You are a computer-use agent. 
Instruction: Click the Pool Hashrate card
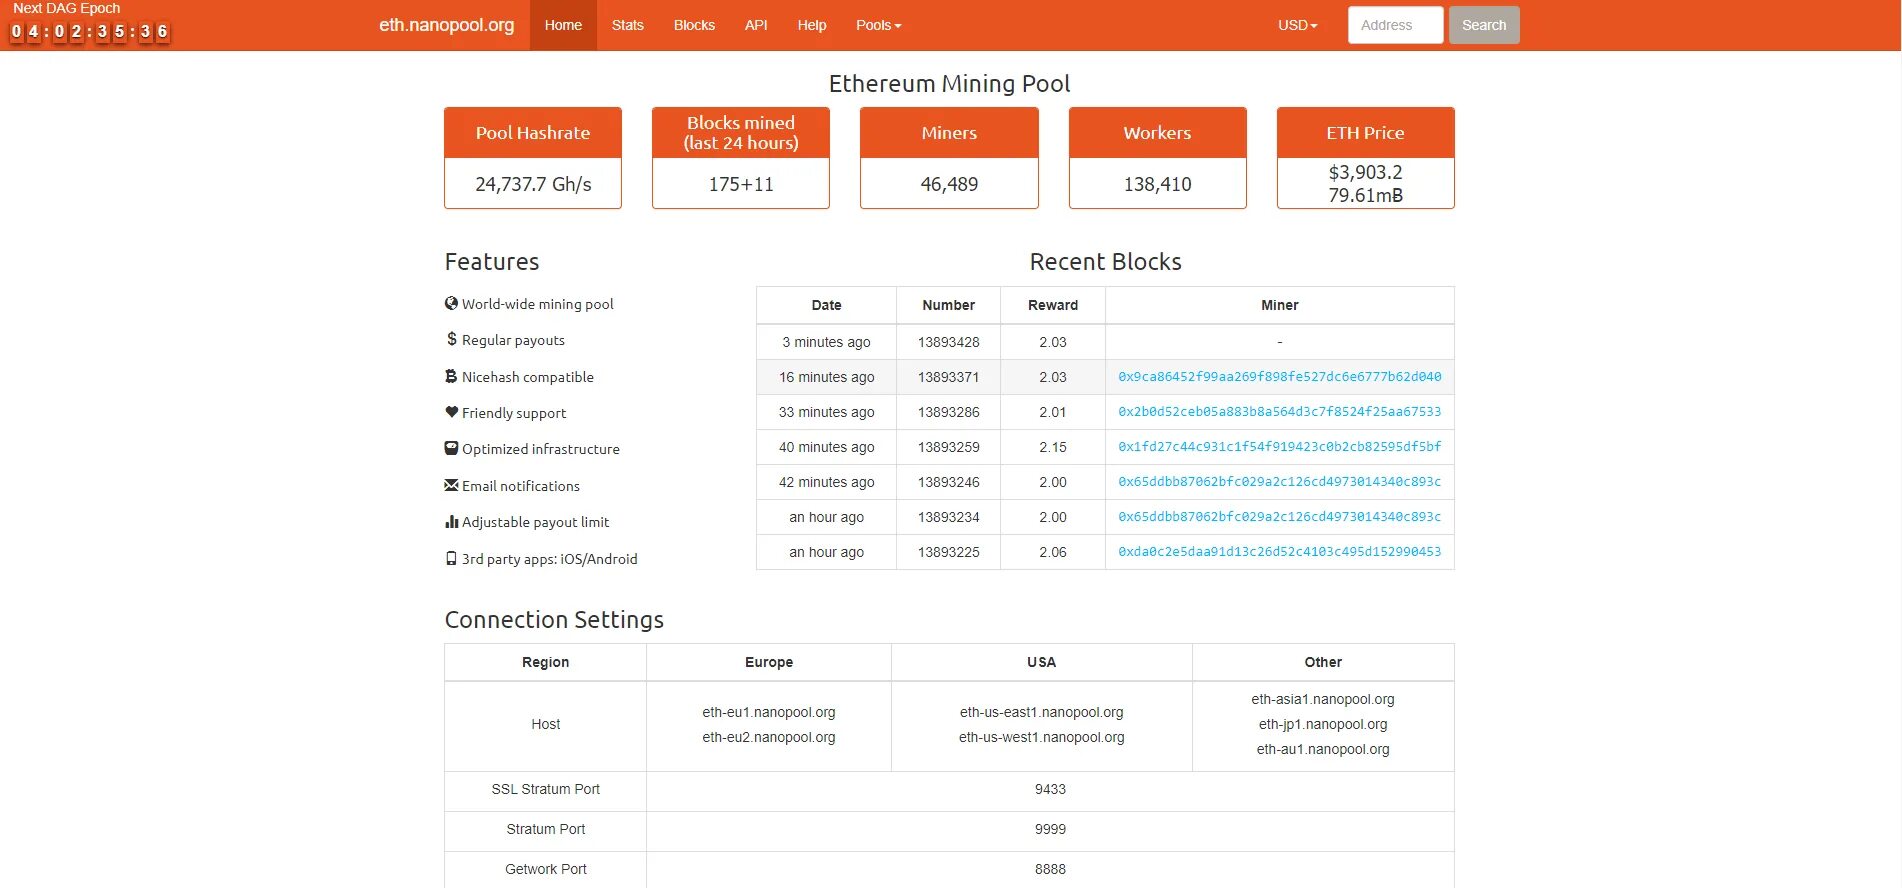[x=533, y=158]
